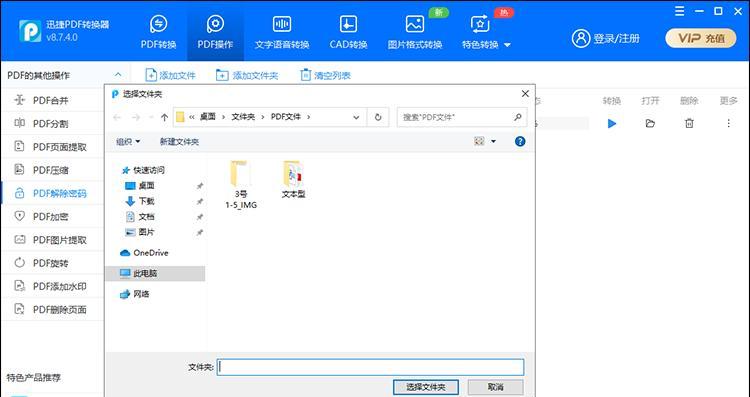
Task: Click the 添加文件夹 toolbar button
Action: pyautogui.click(x=247, y=75)
